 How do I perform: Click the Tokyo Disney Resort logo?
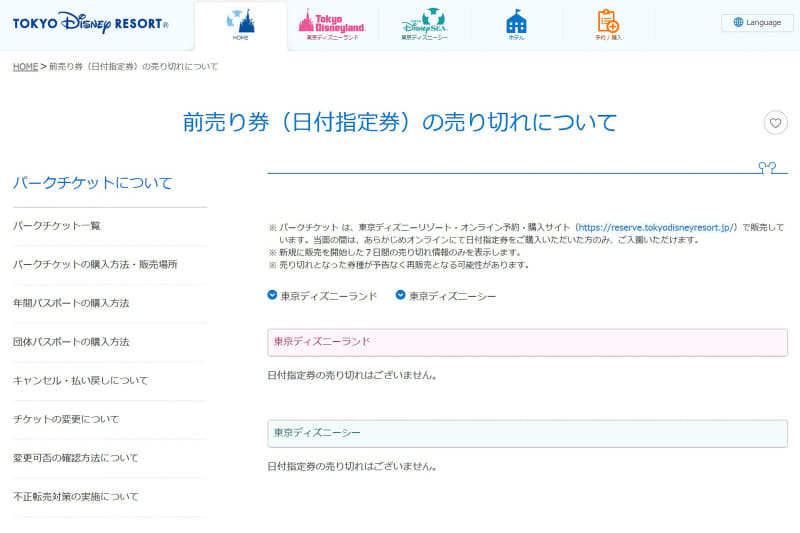(x=90, y=23)
